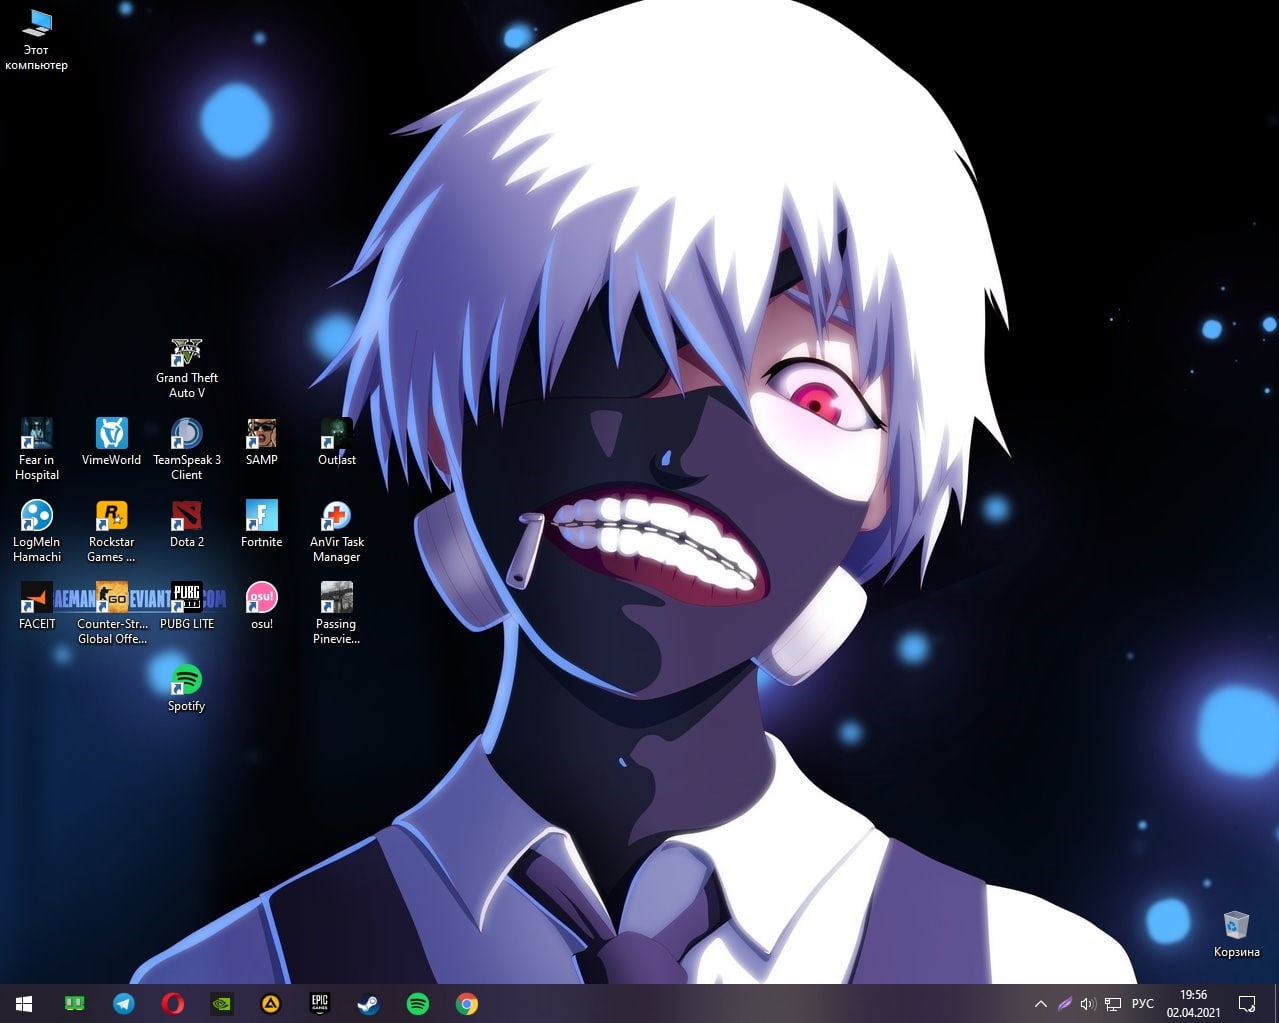Open the network status tray icon
Viewport: 1279px width, 1023px height.
[x=1113, y=1004]
